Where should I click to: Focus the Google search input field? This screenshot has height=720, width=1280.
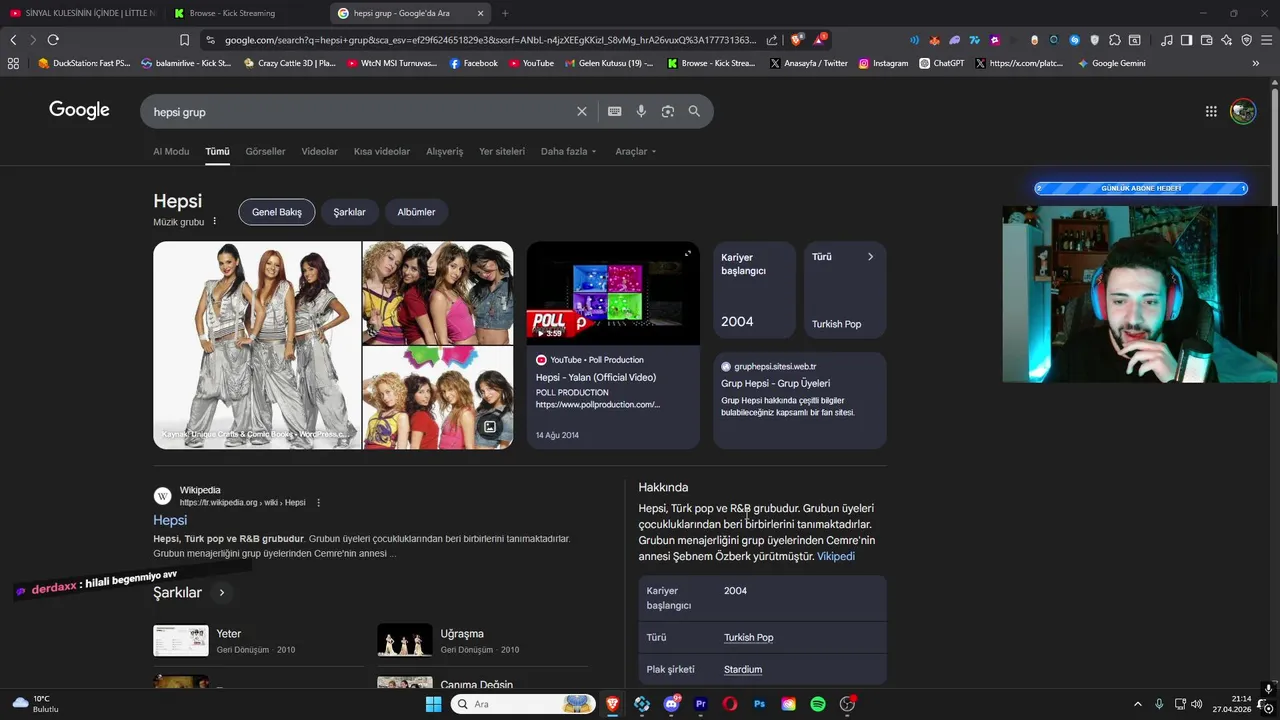(358, 111)
